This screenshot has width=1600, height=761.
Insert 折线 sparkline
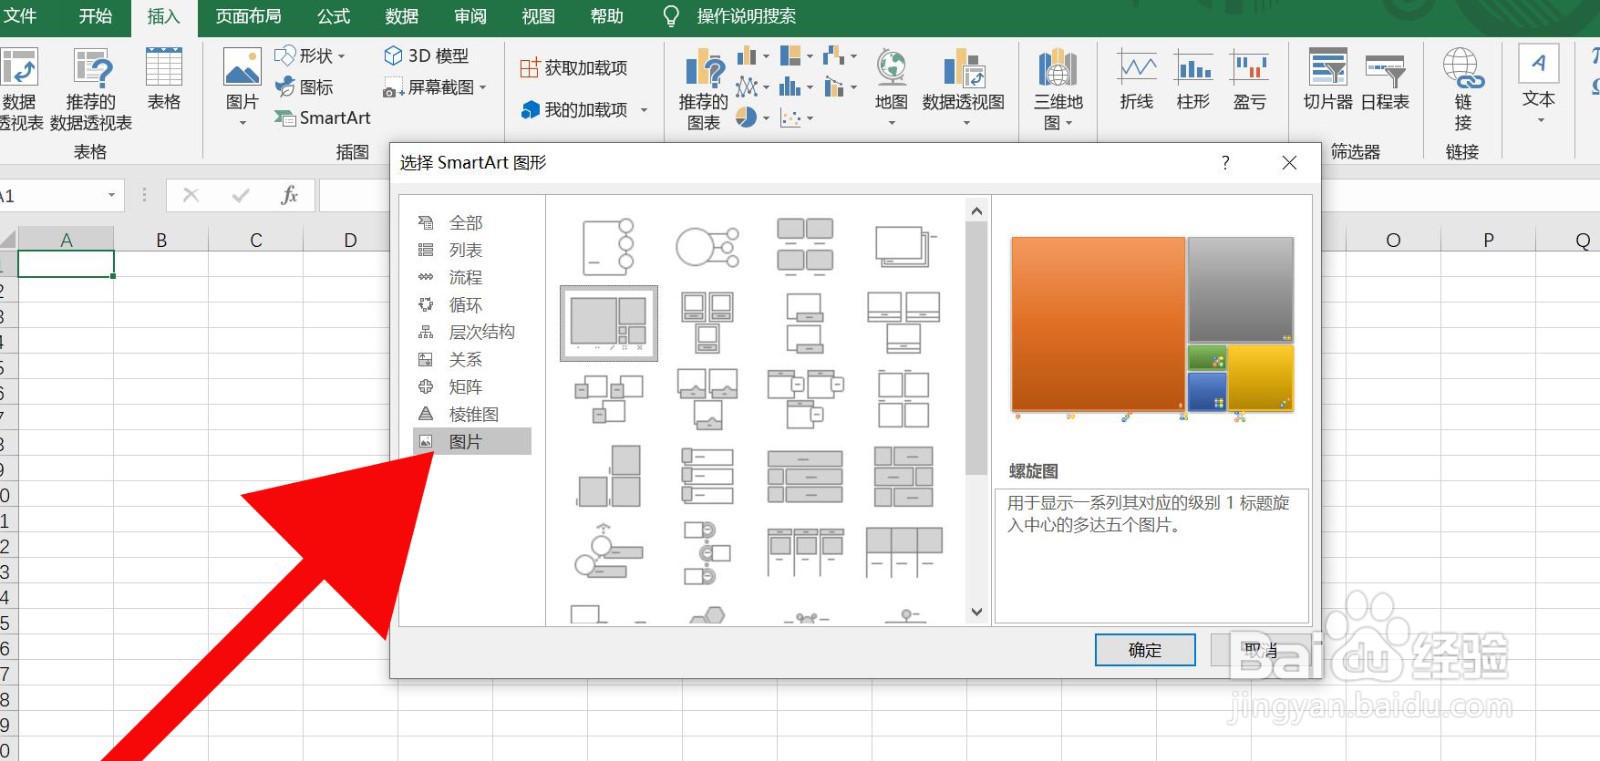click(x=1137, y=80)
